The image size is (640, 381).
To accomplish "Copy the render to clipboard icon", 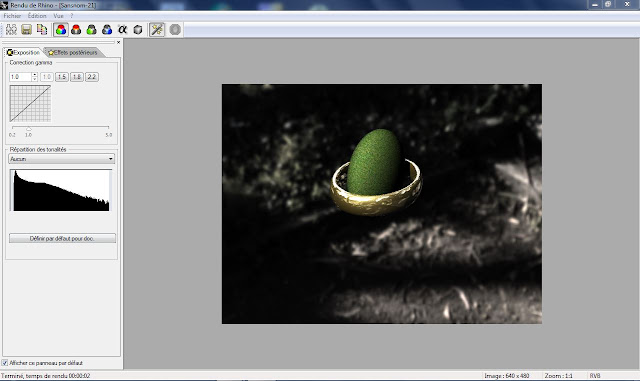I will coord(42,30).
